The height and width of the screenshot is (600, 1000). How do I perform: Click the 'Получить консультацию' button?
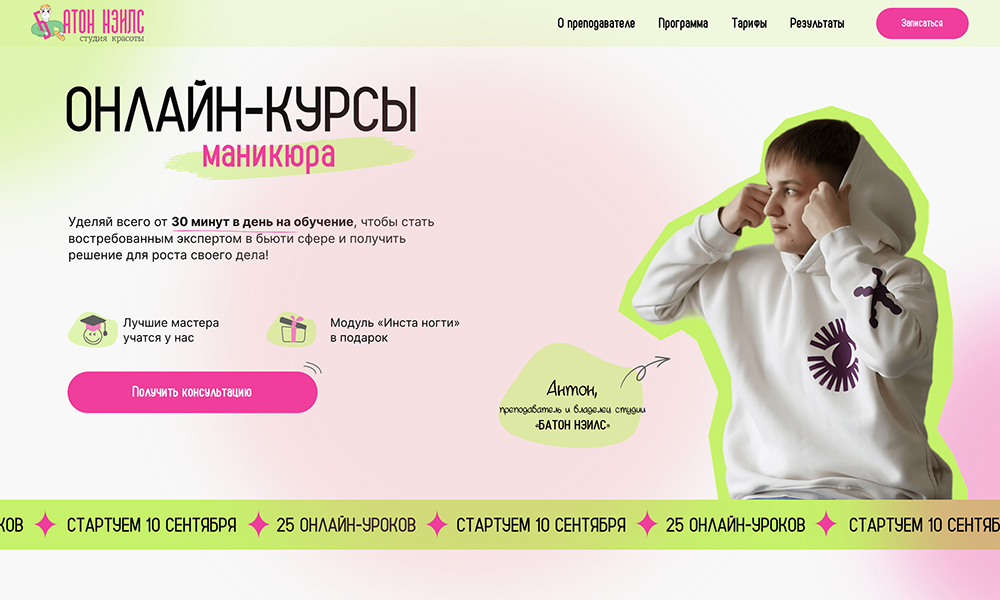pyautogui.click(x=192, y=392)
